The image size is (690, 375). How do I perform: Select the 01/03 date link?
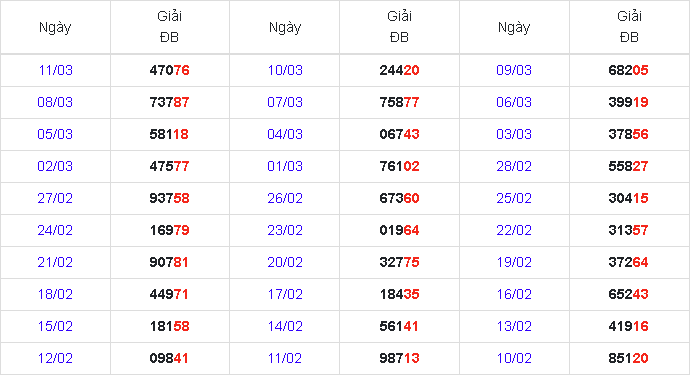(x=285, y=166)
